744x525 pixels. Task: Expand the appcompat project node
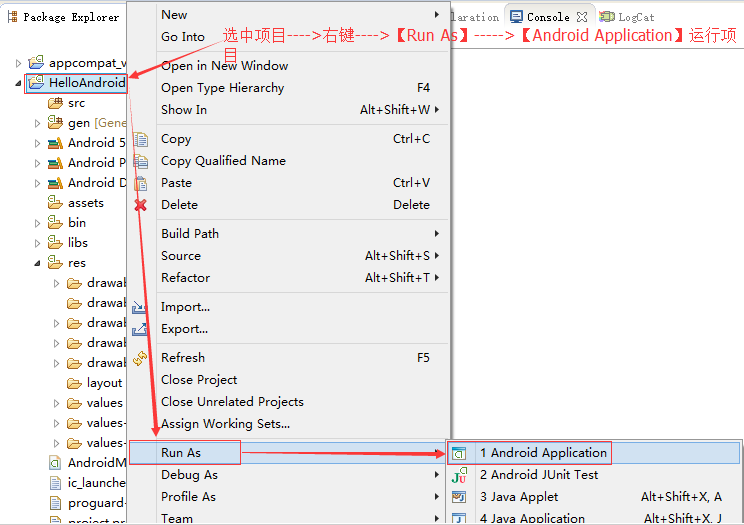[18, 63]
